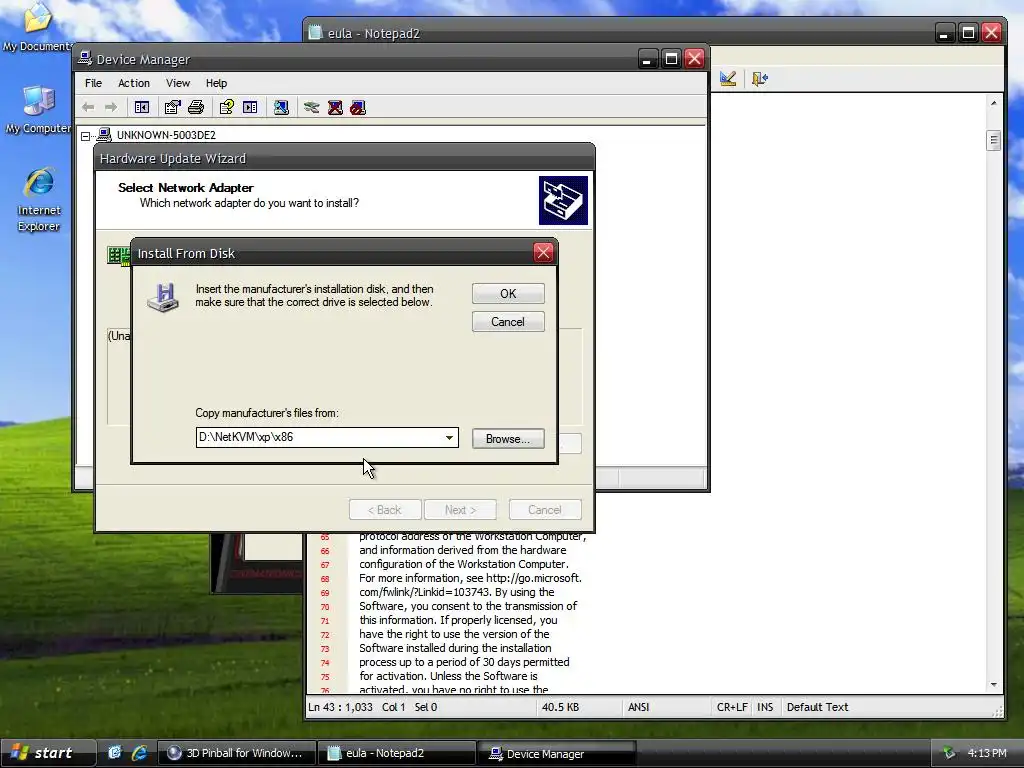Toggle the console tree pane icon
Image resolution: width=1024 pixels, height=768 pixels.
pyautogui.click(x=142, y=107)
